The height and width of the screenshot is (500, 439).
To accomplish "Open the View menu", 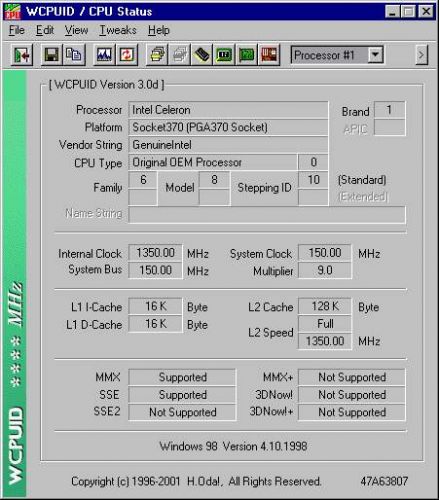I will [76, 30].
